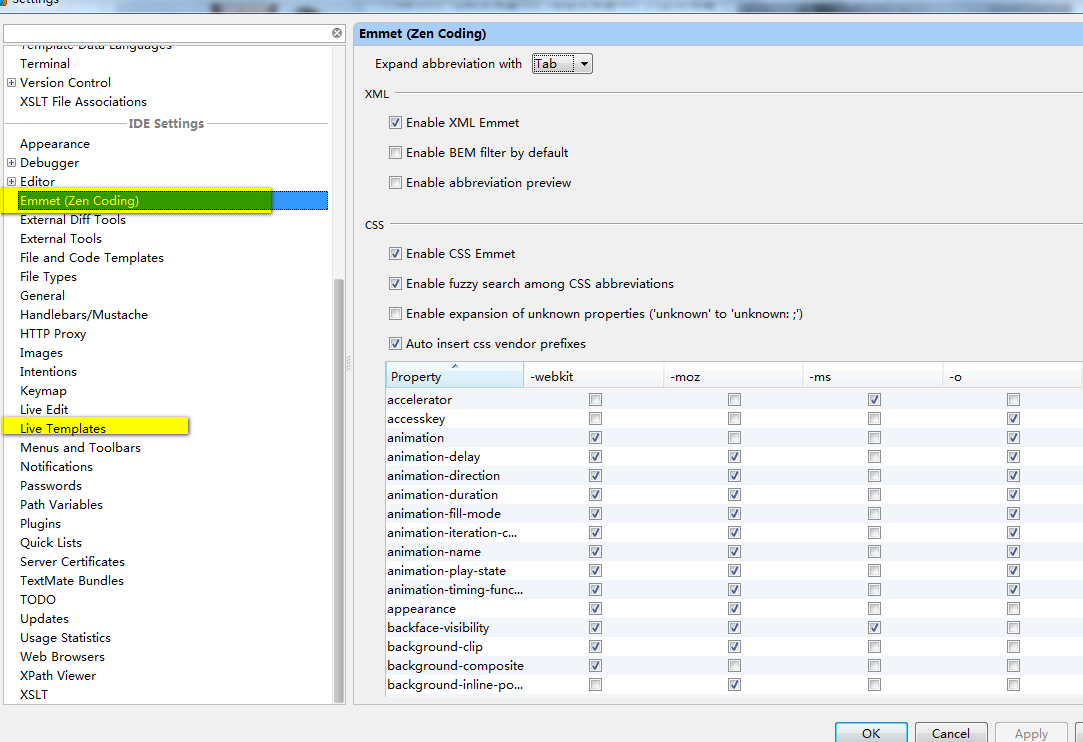Toggle Auto insert css vendor prefixes

click(x=395, y=343)
